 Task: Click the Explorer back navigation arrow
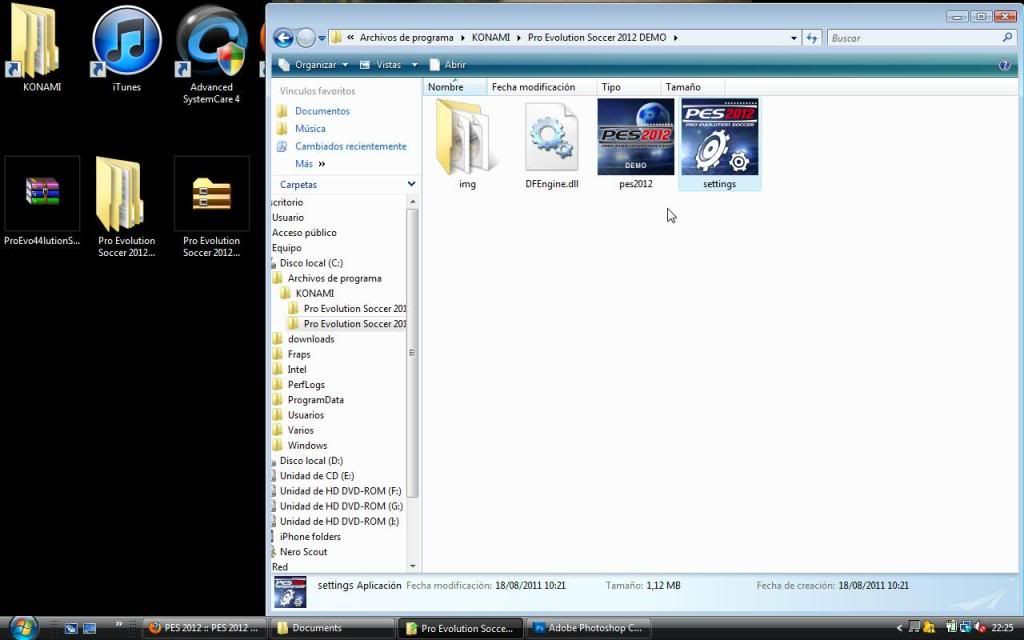283,38
